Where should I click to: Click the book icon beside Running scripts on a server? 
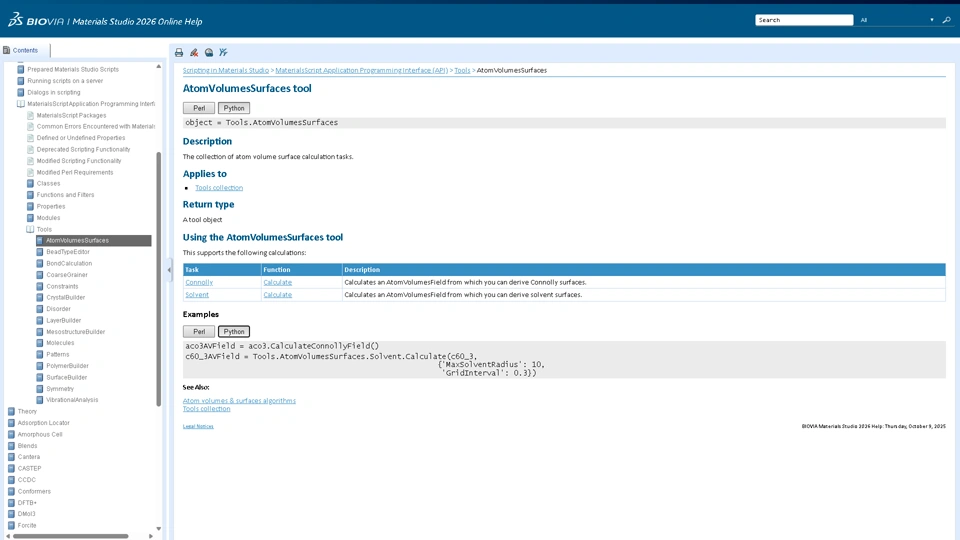coord(21,81)
